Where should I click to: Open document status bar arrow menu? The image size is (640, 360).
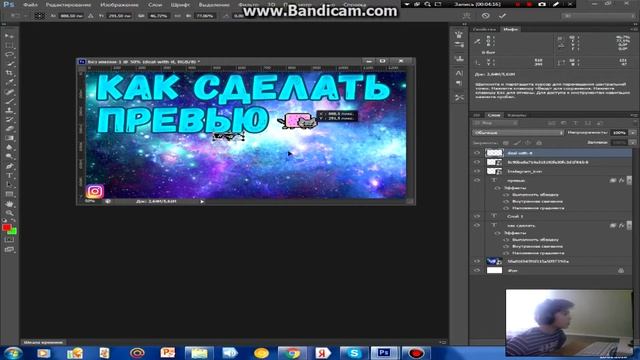pyautogui.click(x=202, y=202)
